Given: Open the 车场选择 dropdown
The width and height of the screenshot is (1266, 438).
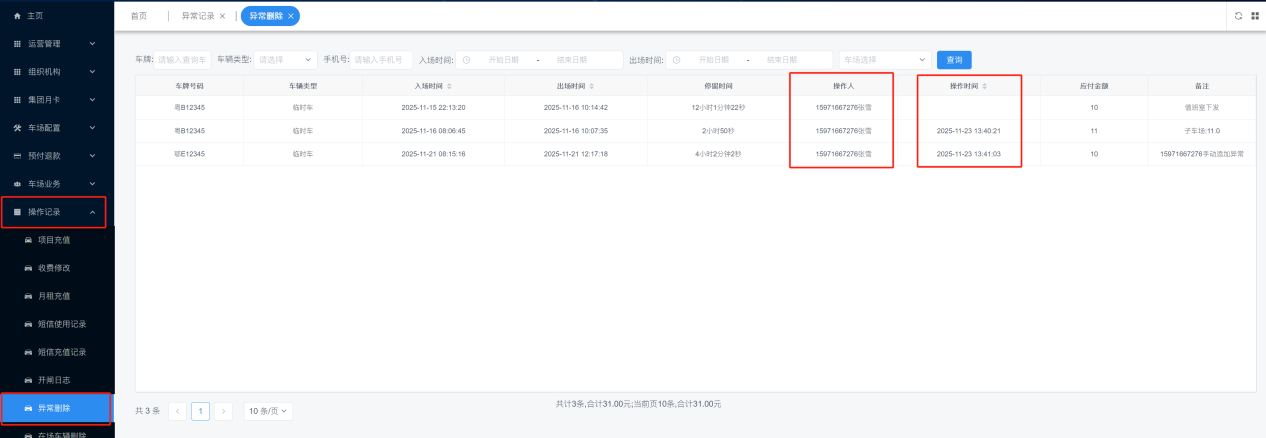Looking at the screenshot, I should click(885, 60).
